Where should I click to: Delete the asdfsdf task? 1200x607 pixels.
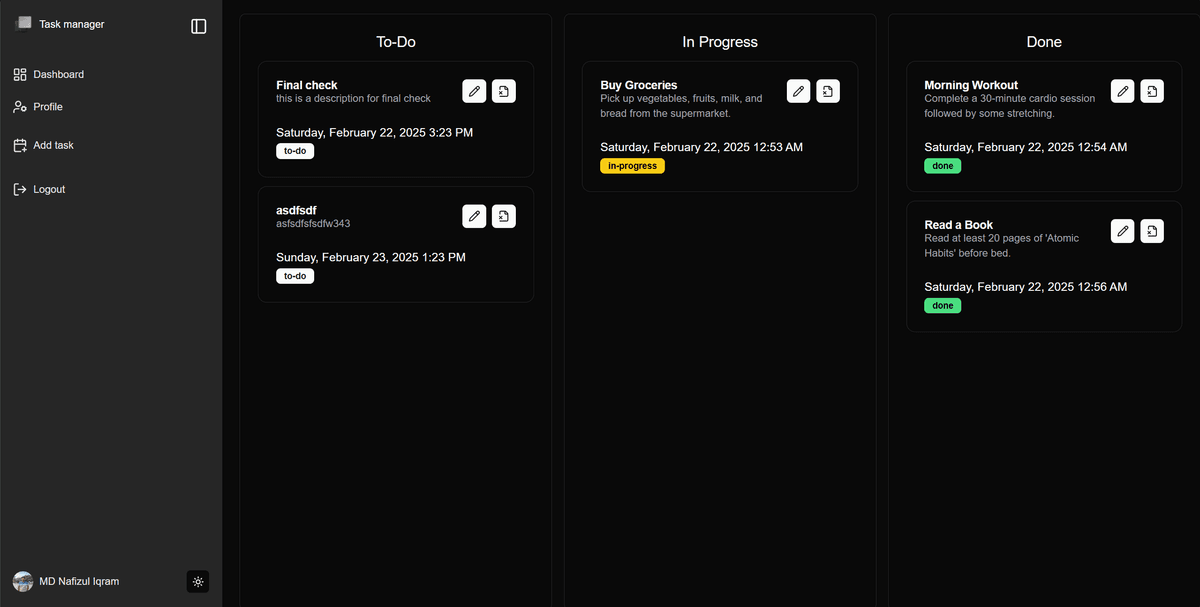504,216
